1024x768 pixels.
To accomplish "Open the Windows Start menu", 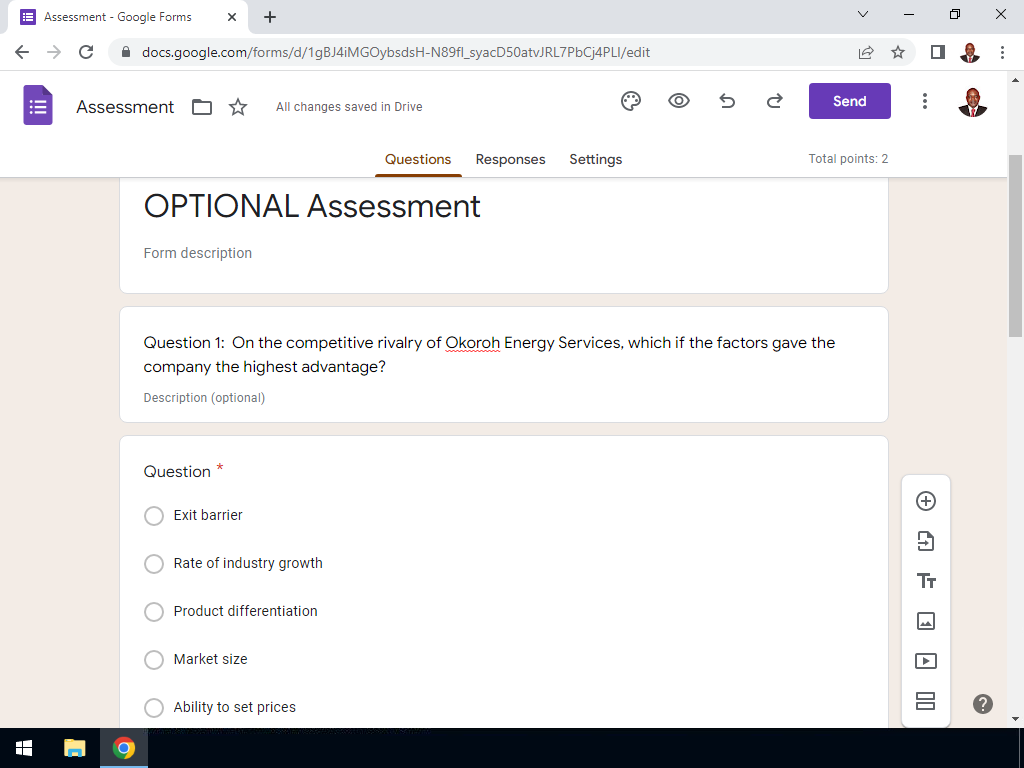I will 24,748.
